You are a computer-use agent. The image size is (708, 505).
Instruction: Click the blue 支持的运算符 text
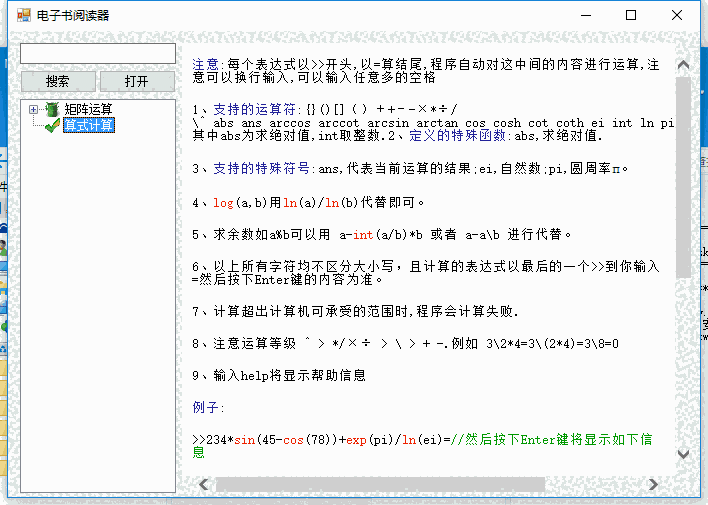pyautogui.click(x=254, y=109)
